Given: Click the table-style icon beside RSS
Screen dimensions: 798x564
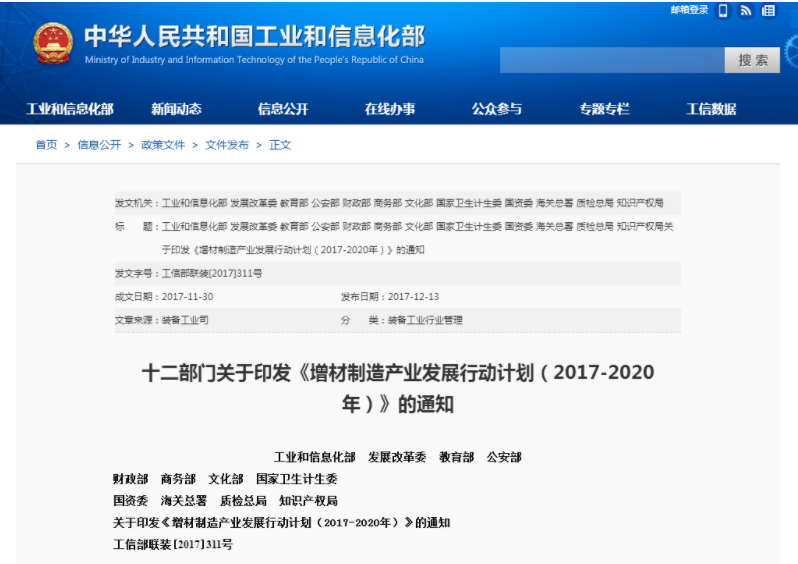Looking at the screenshot, I should 768,11.
